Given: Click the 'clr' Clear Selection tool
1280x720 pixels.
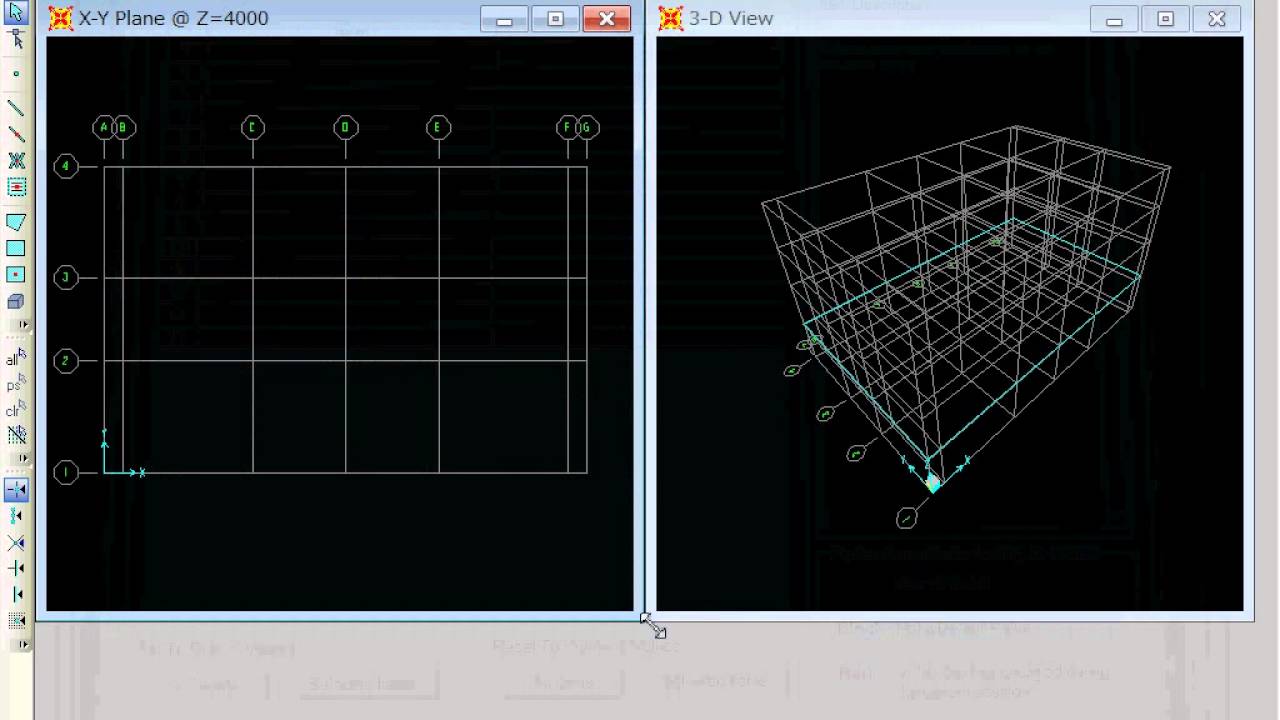Looking at the screenshot, I should coord(16,409).
